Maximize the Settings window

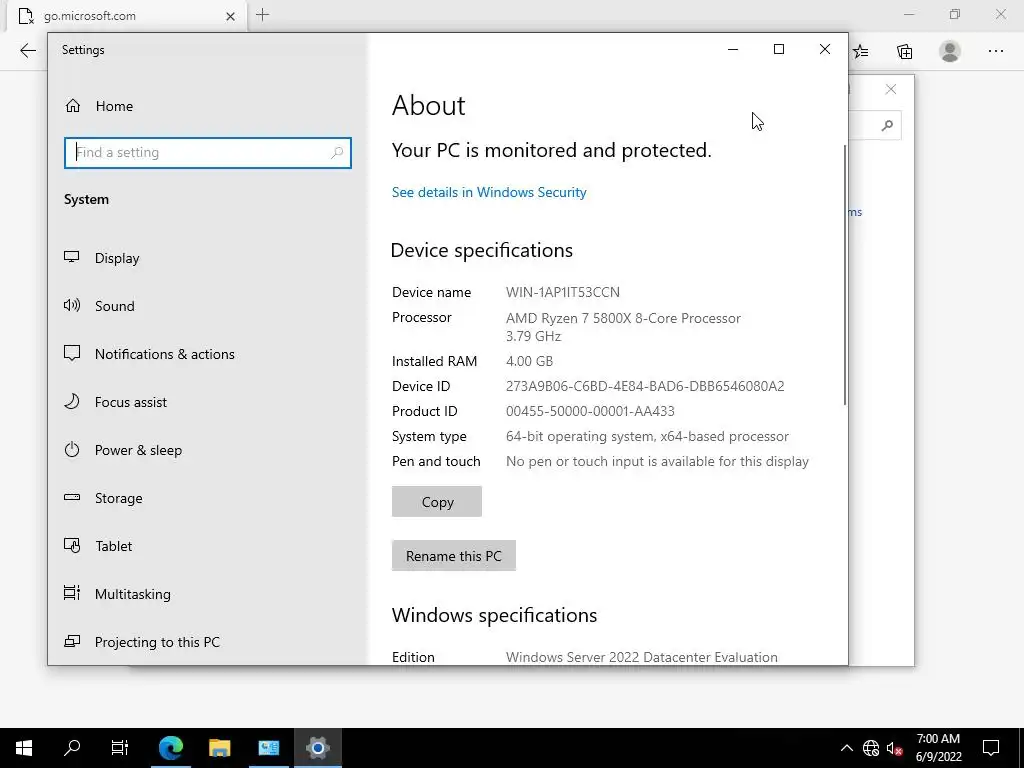[778, 50]
